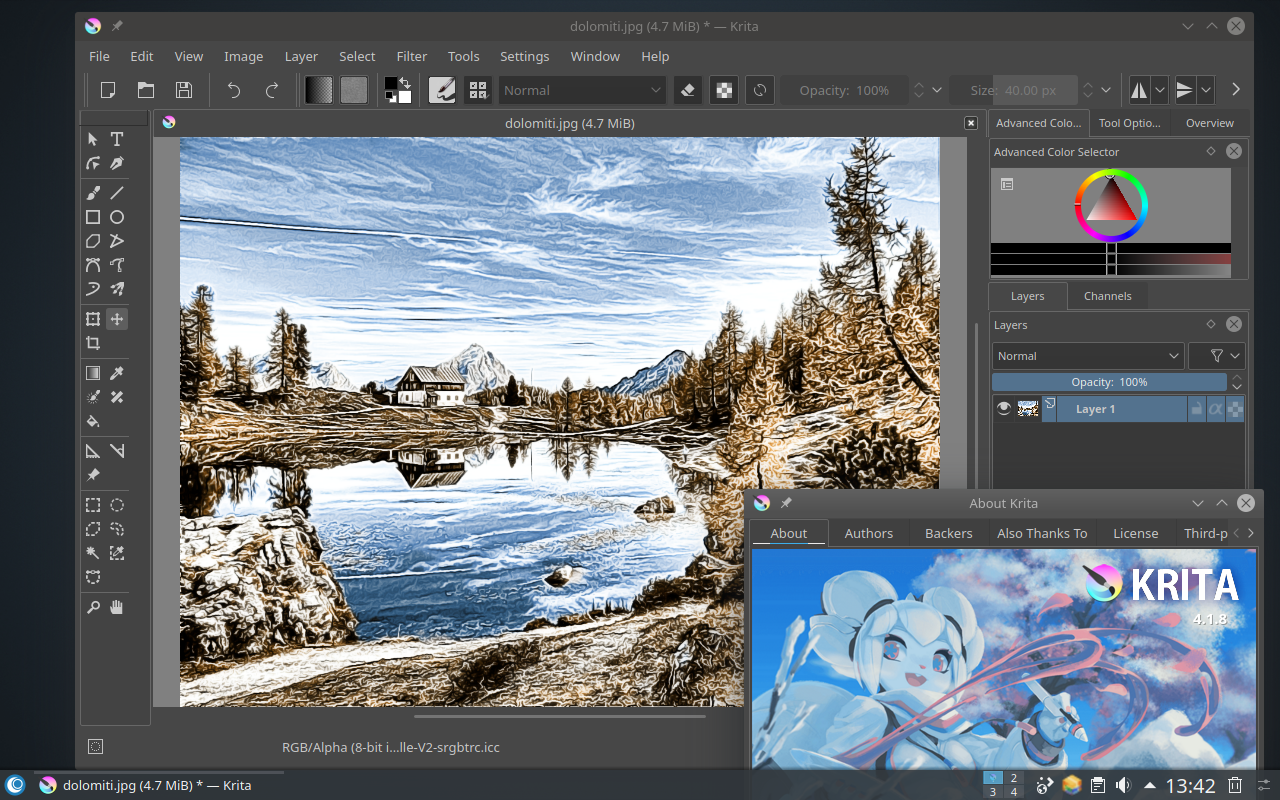The width and height of the screenshot is (1280, 800).
Task: Select the Freehand Brush tool
Action: coord(93,193)
